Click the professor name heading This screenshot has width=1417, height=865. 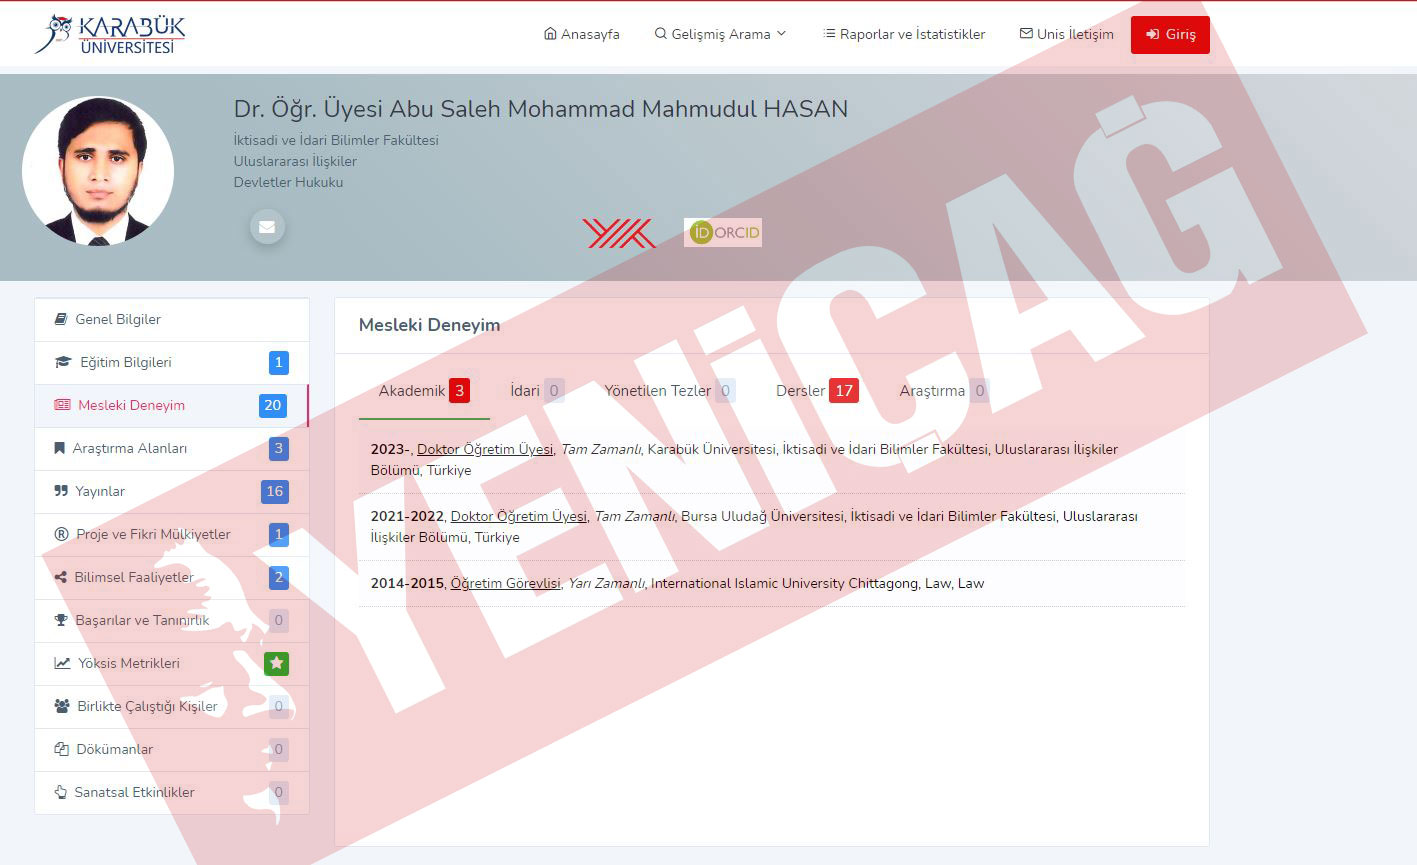point(541,108)
